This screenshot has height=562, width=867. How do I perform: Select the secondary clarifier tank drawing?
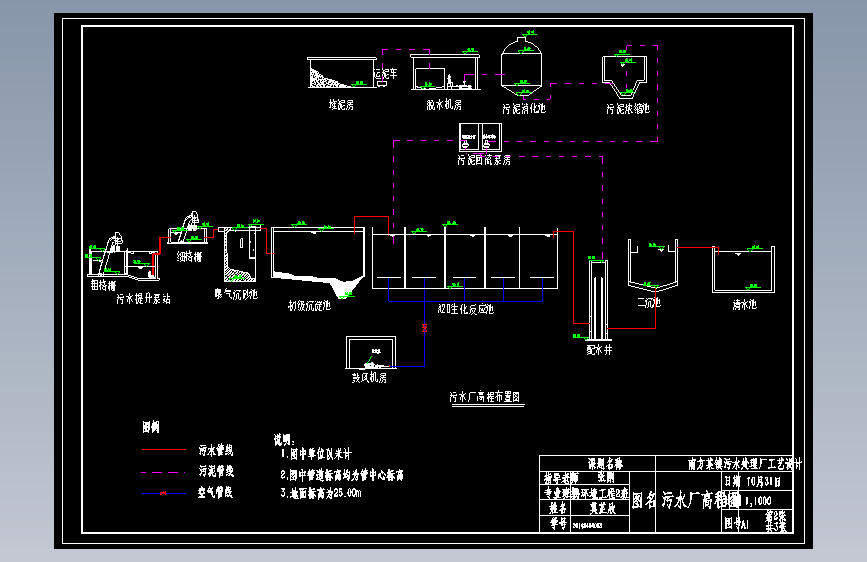(x=653, y=266)
